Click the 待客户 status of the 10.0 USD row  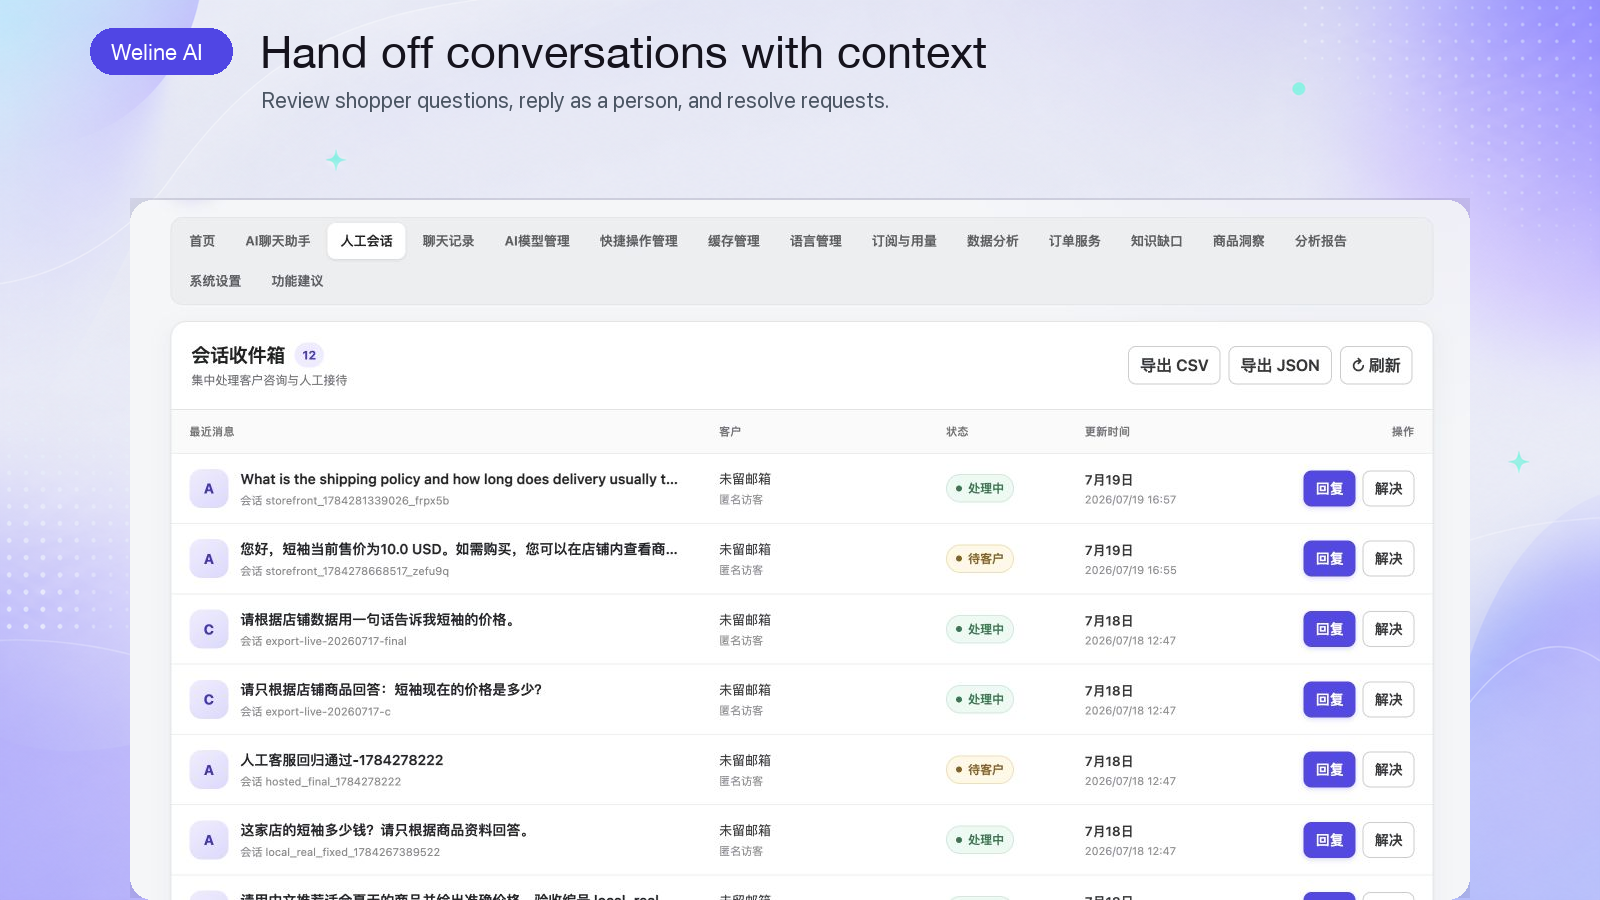(980, 559)
